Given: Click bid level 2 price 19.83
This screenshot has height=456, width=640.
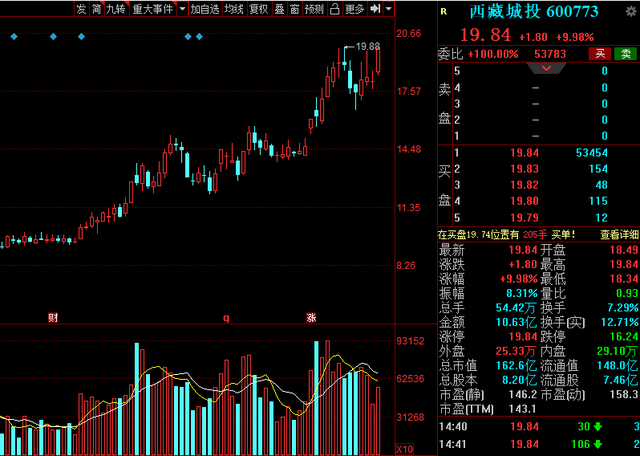Looking at the screenshot, I should point(524,169).
